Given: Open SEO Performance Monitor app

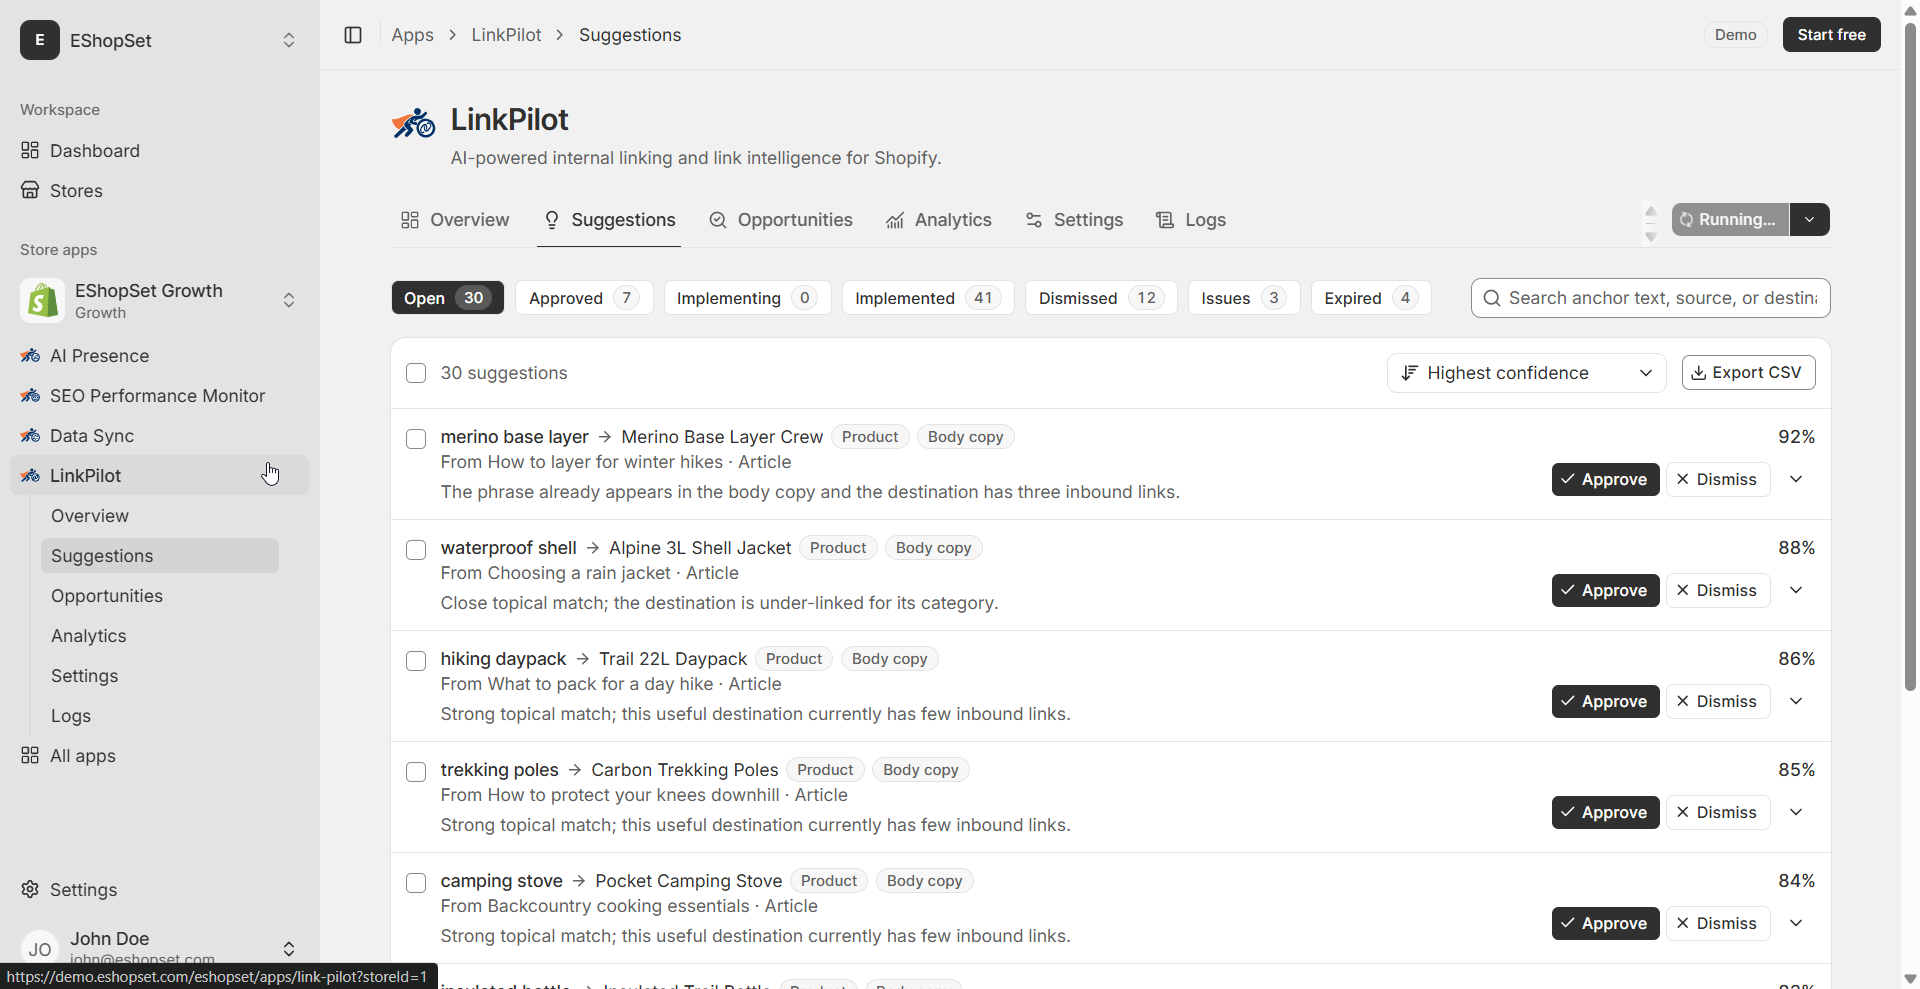Looking at the screenshot, I should click(x=160, y=396).
